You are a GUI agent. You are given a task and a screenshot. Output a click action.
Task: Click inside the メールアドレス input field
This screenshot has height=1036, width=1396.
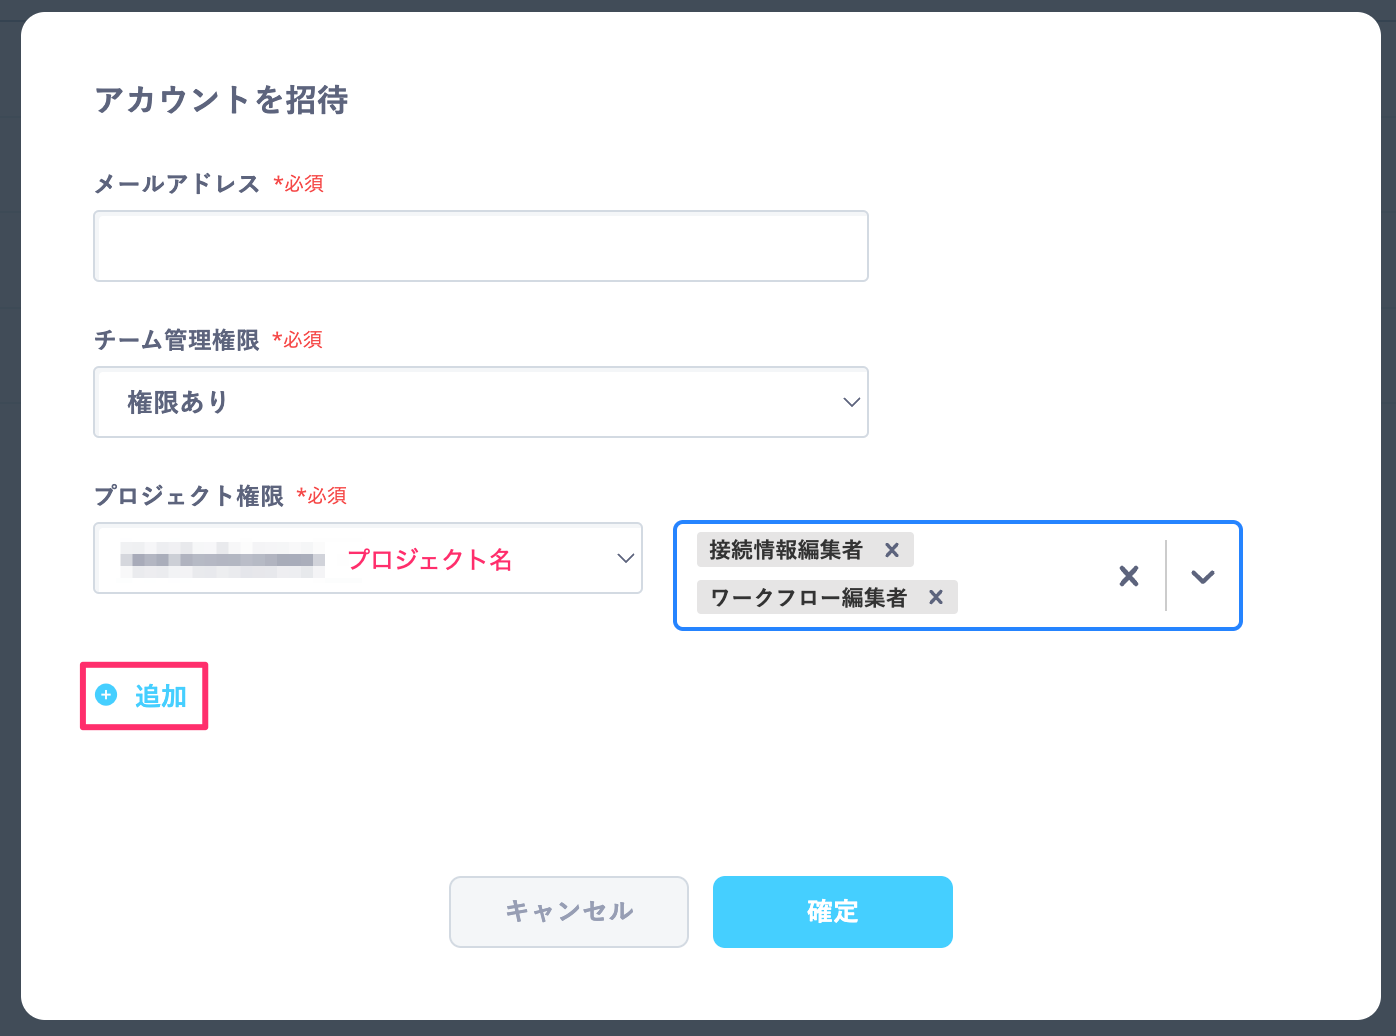point(481,246)
